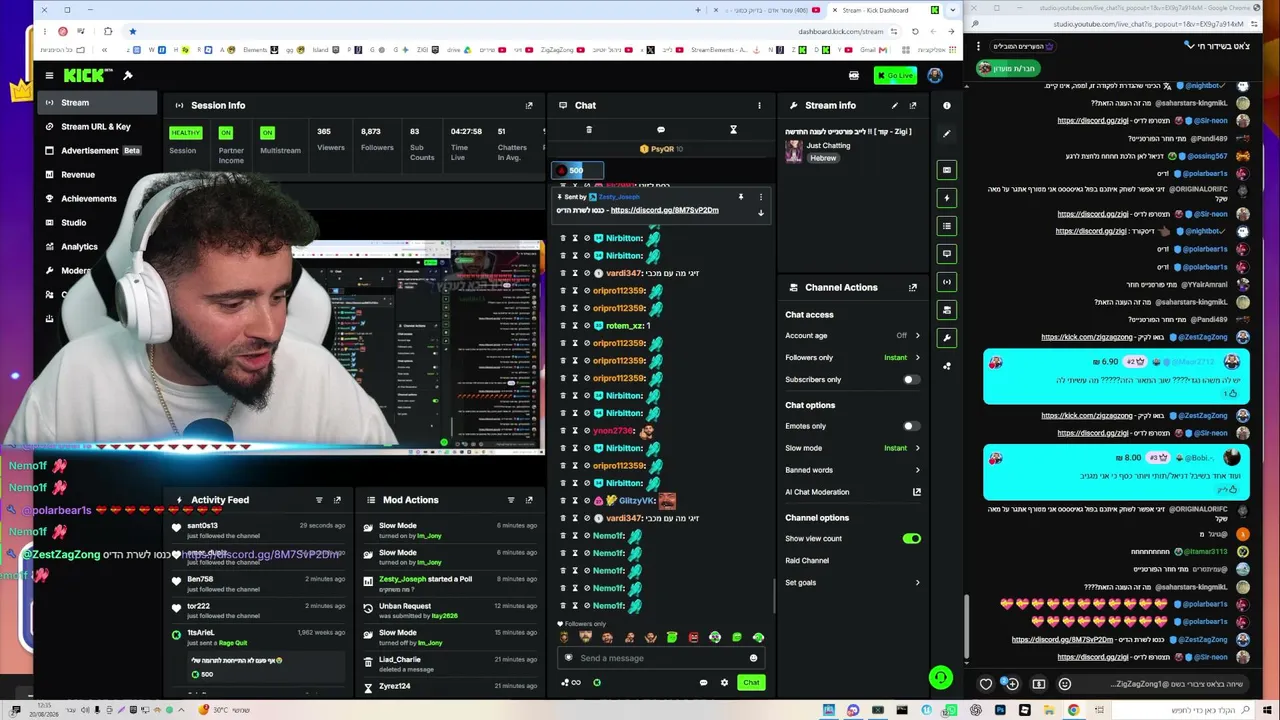The width and height of the screenshot is (1280, 720).
Task: Expand Account age setting
Action: click(917, 336)
